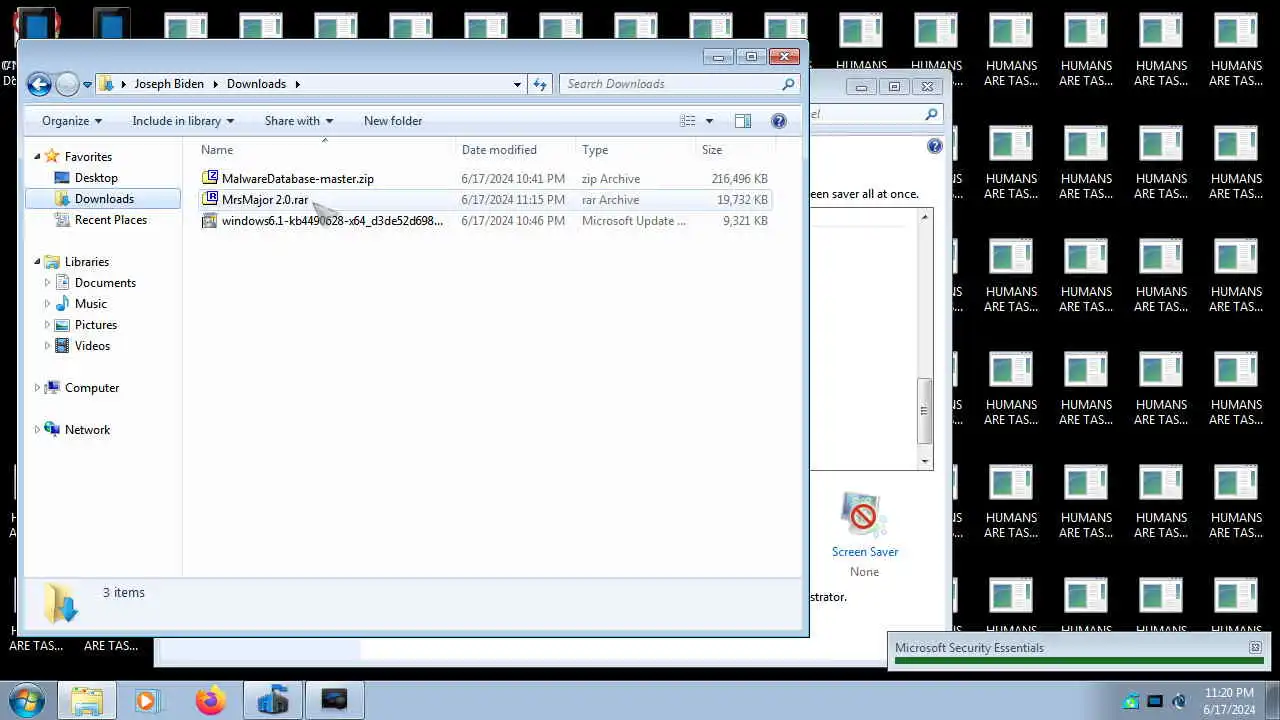Viewport: 1280px width, 720px height.
Task: Open the Include in library menu
Action: point(183,121)
